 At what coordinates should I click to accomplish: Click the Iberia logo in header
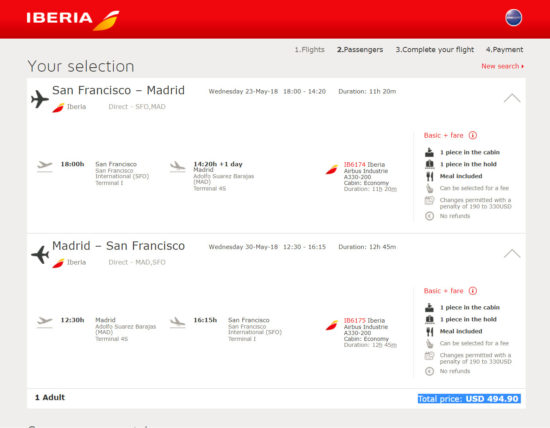73,20
